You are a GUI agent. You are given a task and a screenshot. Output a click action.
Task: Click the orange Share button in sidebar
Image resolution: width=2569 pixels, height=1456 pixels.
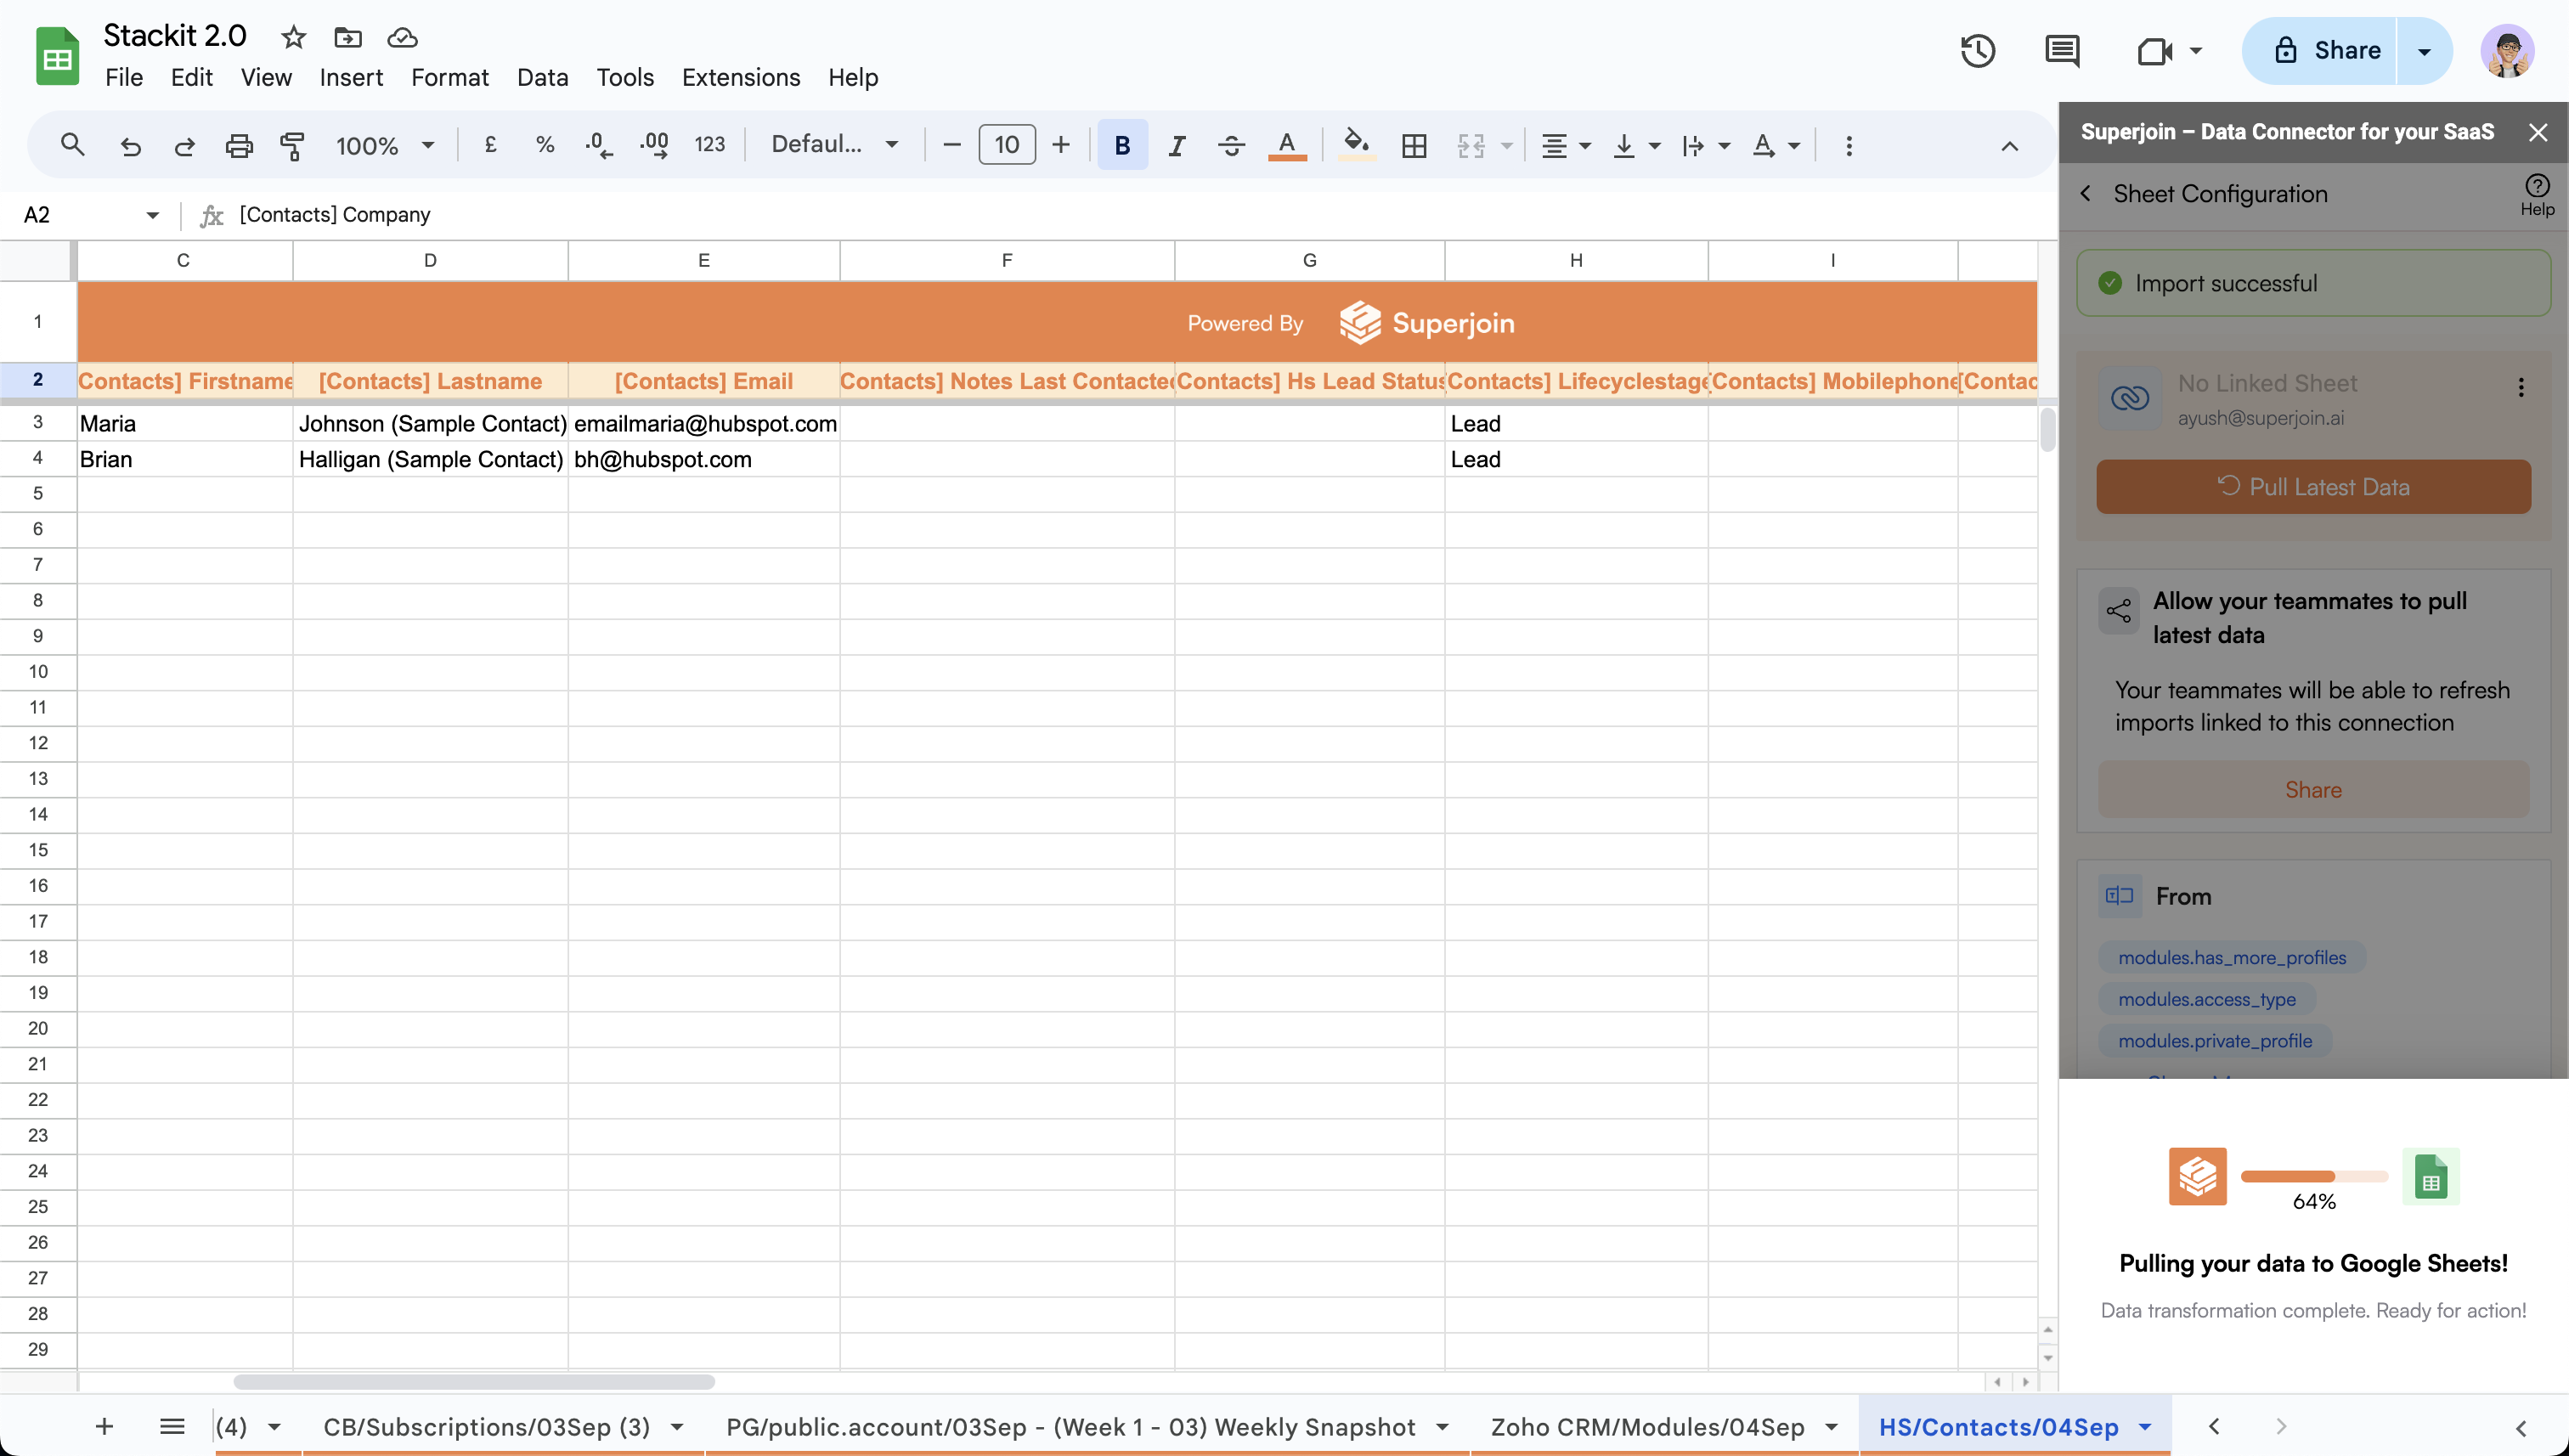coord(2312,789)
